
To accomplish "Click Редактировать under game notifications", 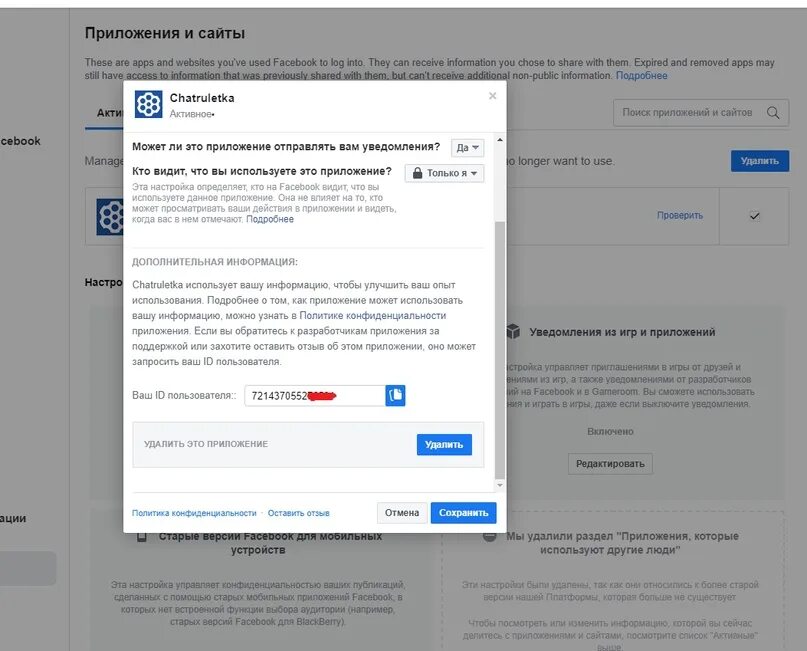I will pyautogui.click(x=610, y=464).
